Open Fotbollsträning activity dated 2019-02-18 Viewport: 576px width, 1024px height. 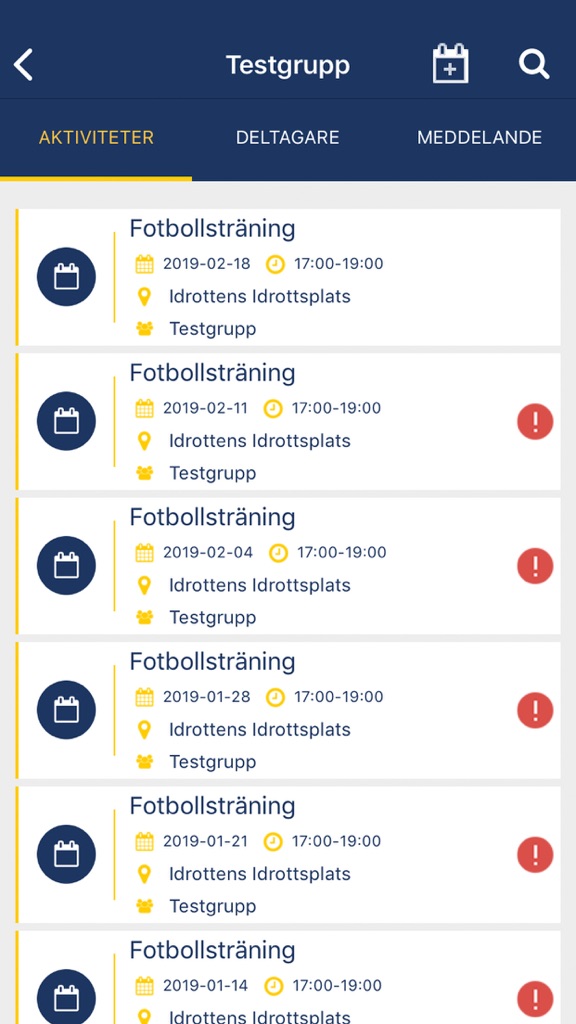click(x=288, y=277)
